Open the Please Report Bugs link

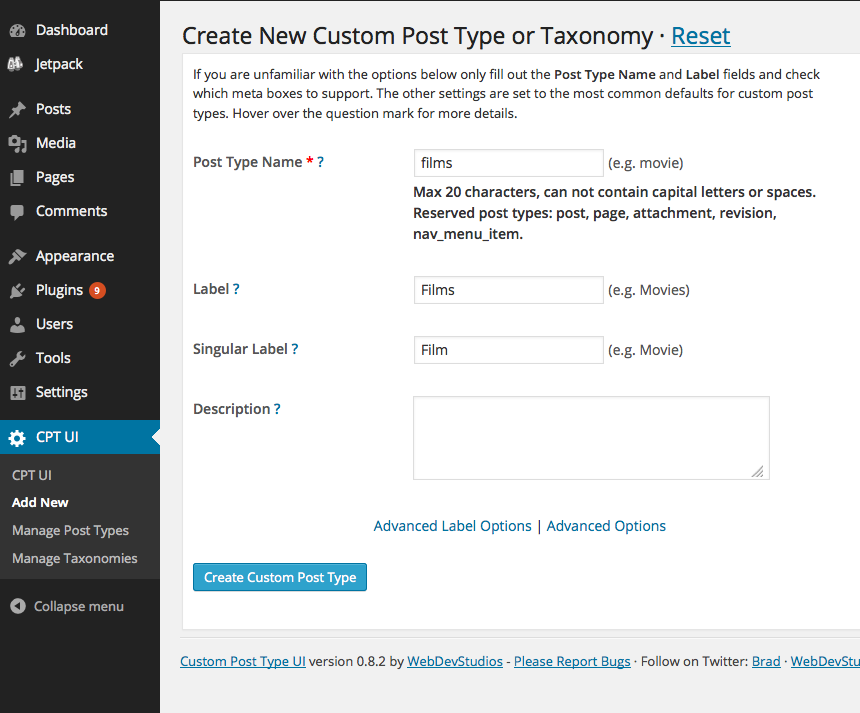coord(572,661)
